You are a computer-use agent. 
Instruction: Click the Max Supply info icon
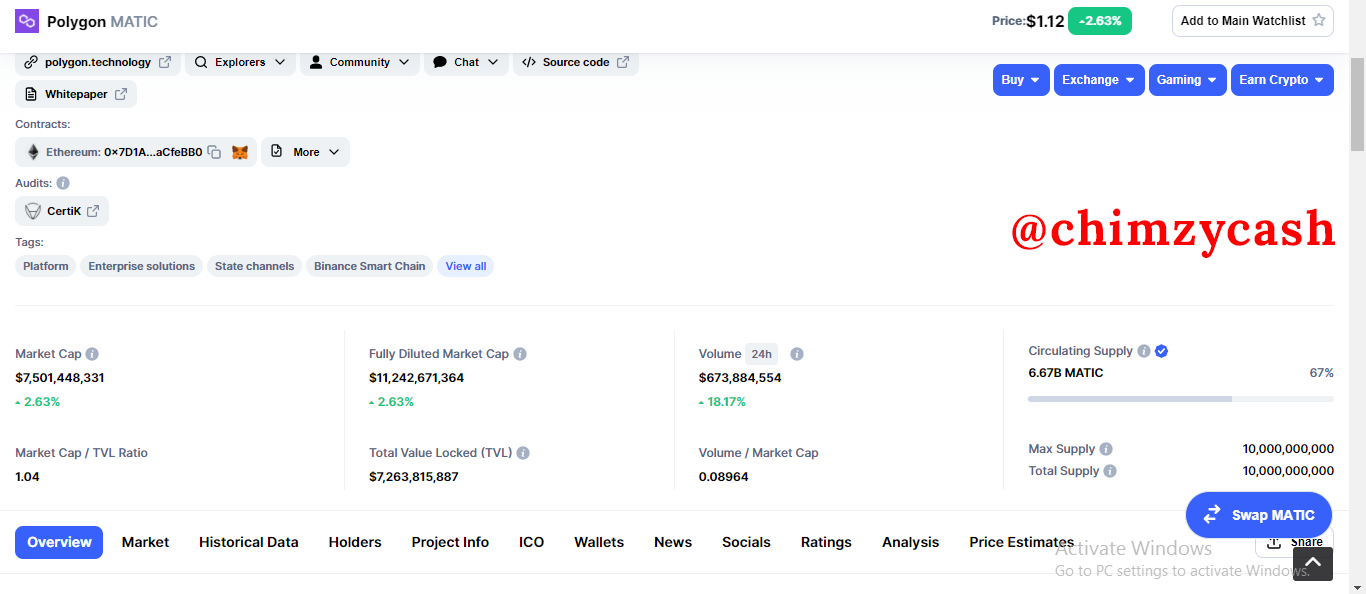point(1106,449)
